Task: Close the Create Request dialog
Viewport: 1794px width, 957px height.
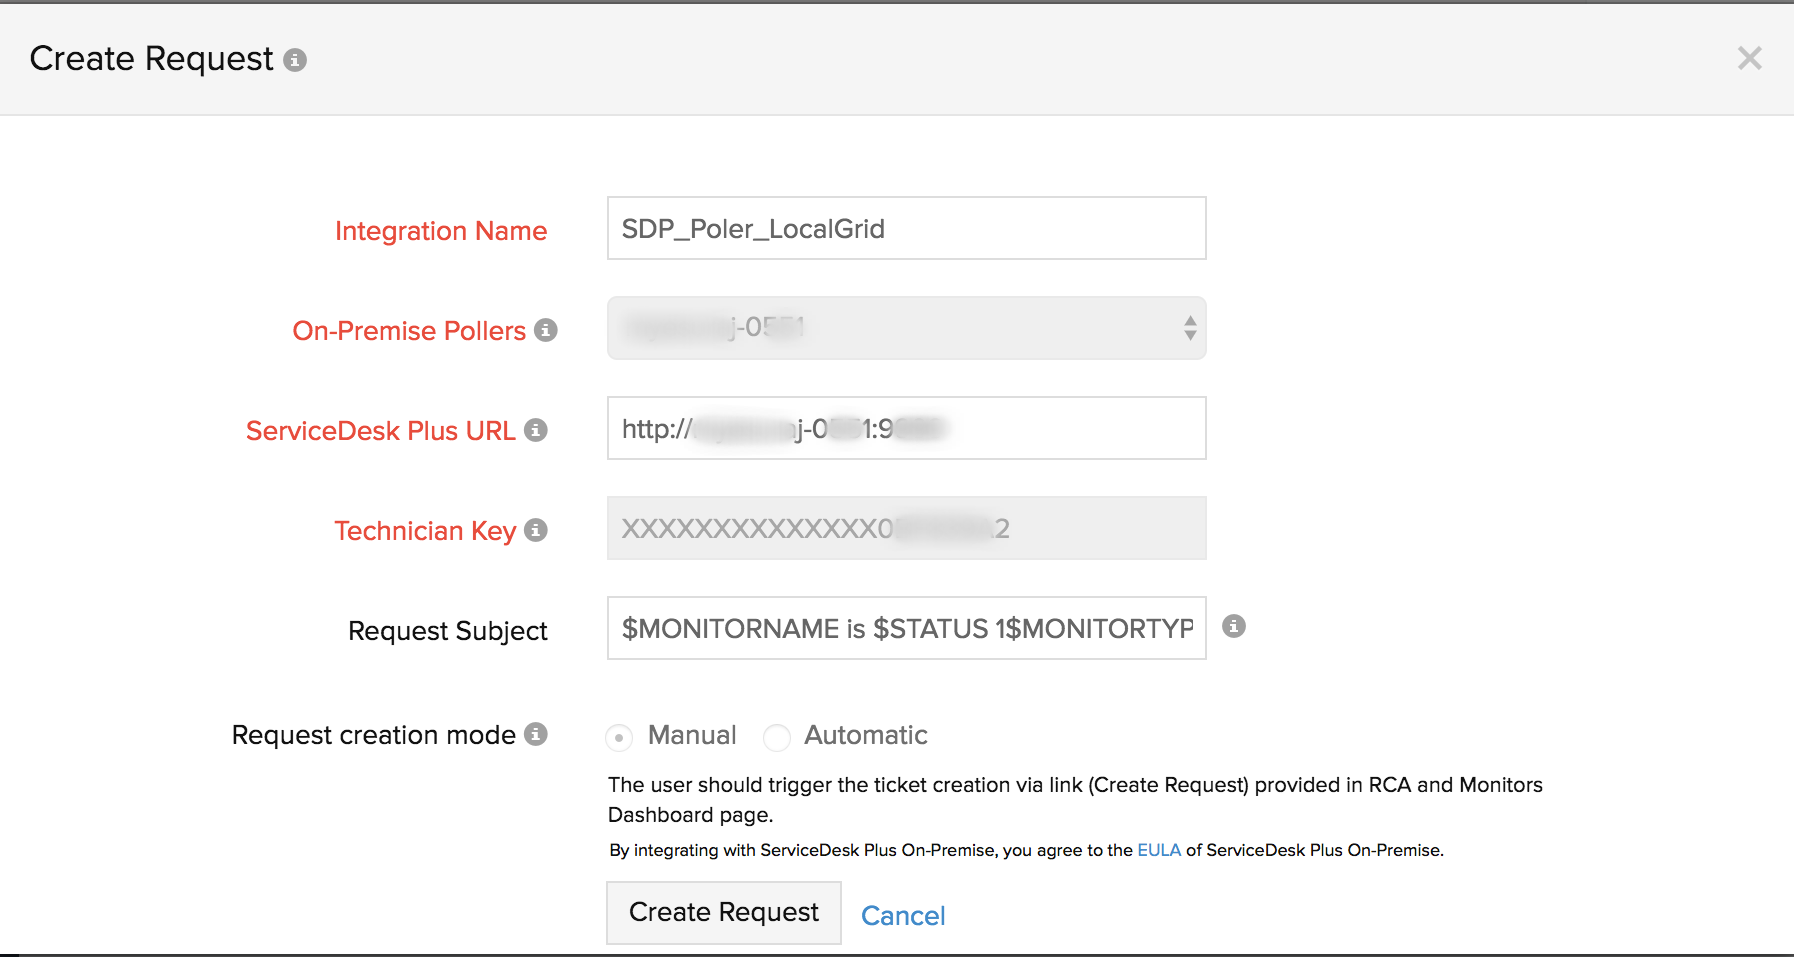Action: [x=1749, y=58]
